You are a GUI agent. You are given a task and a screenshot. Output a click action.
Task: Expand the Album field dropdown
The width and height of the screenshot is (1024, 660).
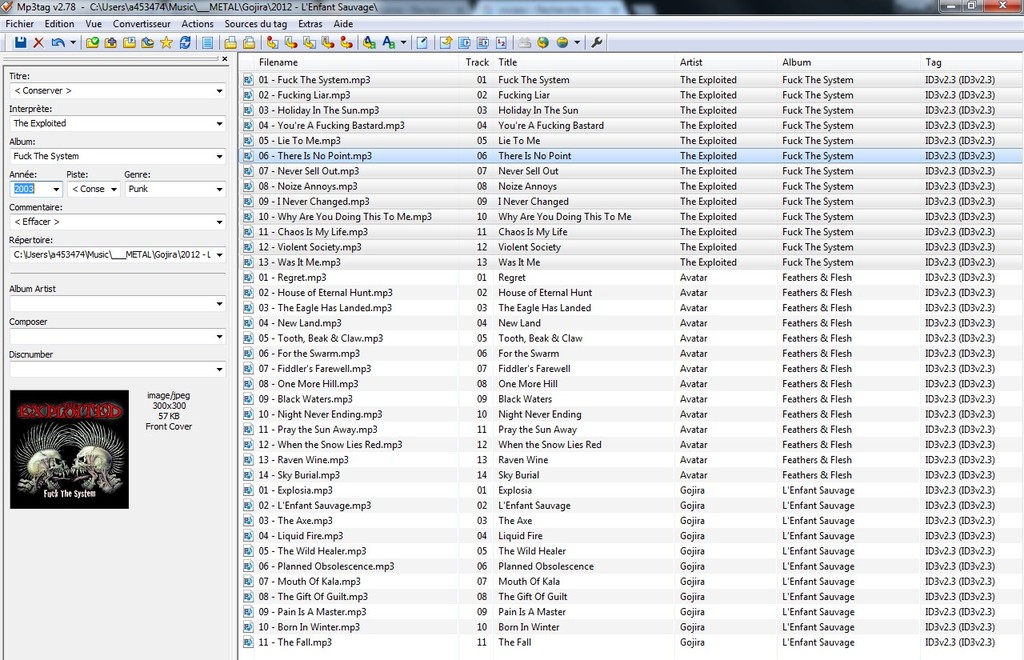219,156
